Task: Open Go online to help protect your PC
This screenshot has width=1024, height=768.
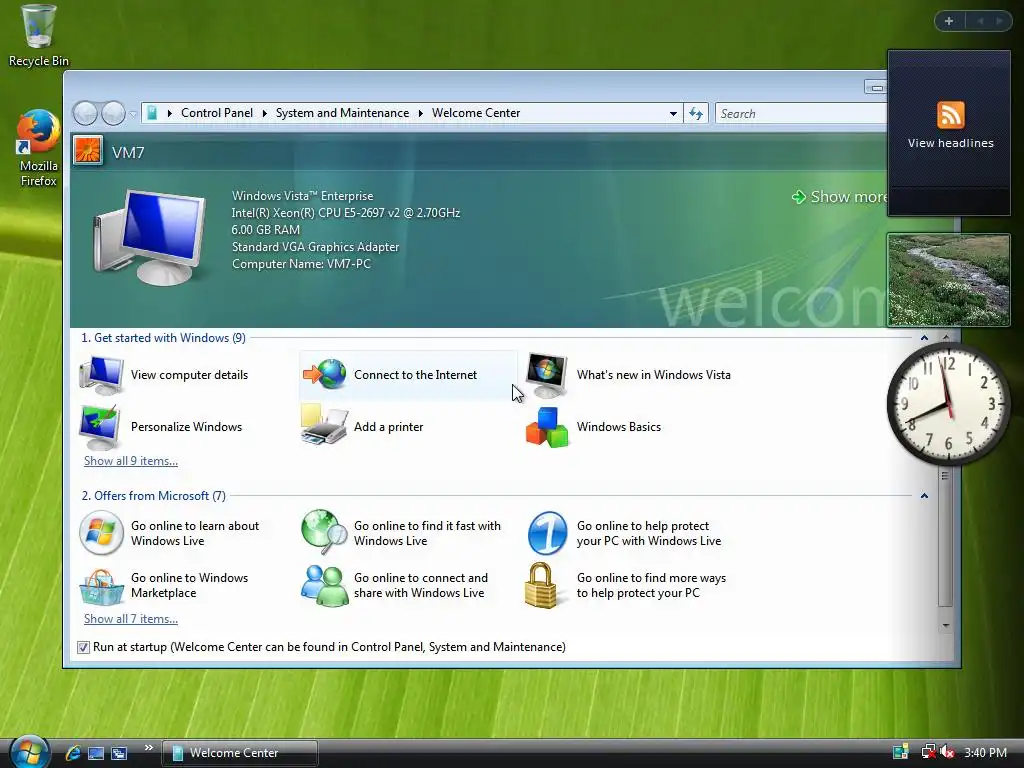Action: coord(624,533)
